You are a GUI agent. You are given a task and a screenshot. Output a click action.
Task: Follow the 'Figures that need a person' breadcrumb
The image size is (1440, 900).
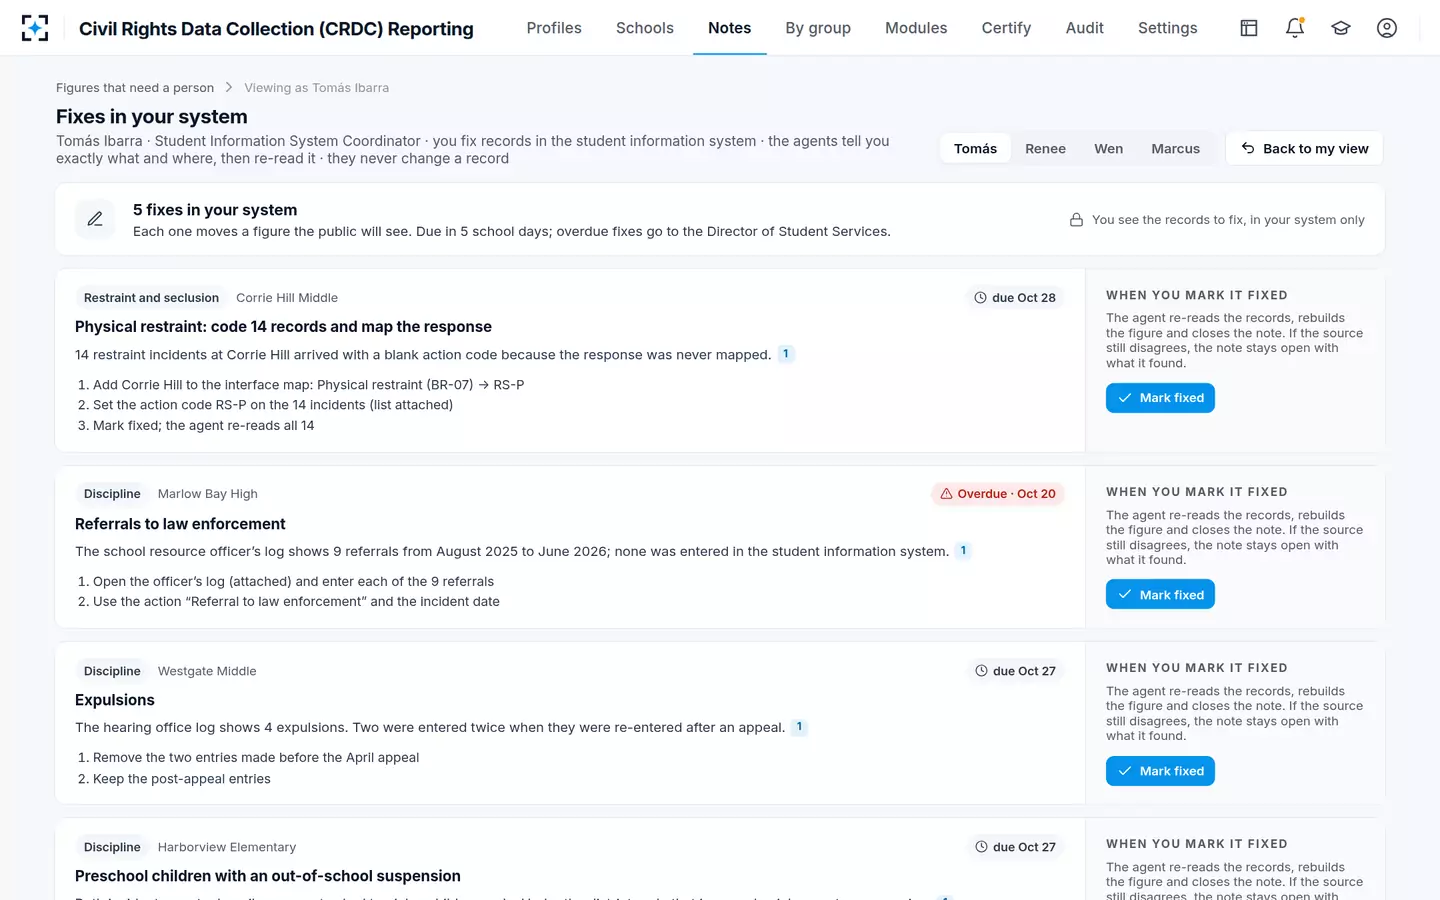[135, 88]
